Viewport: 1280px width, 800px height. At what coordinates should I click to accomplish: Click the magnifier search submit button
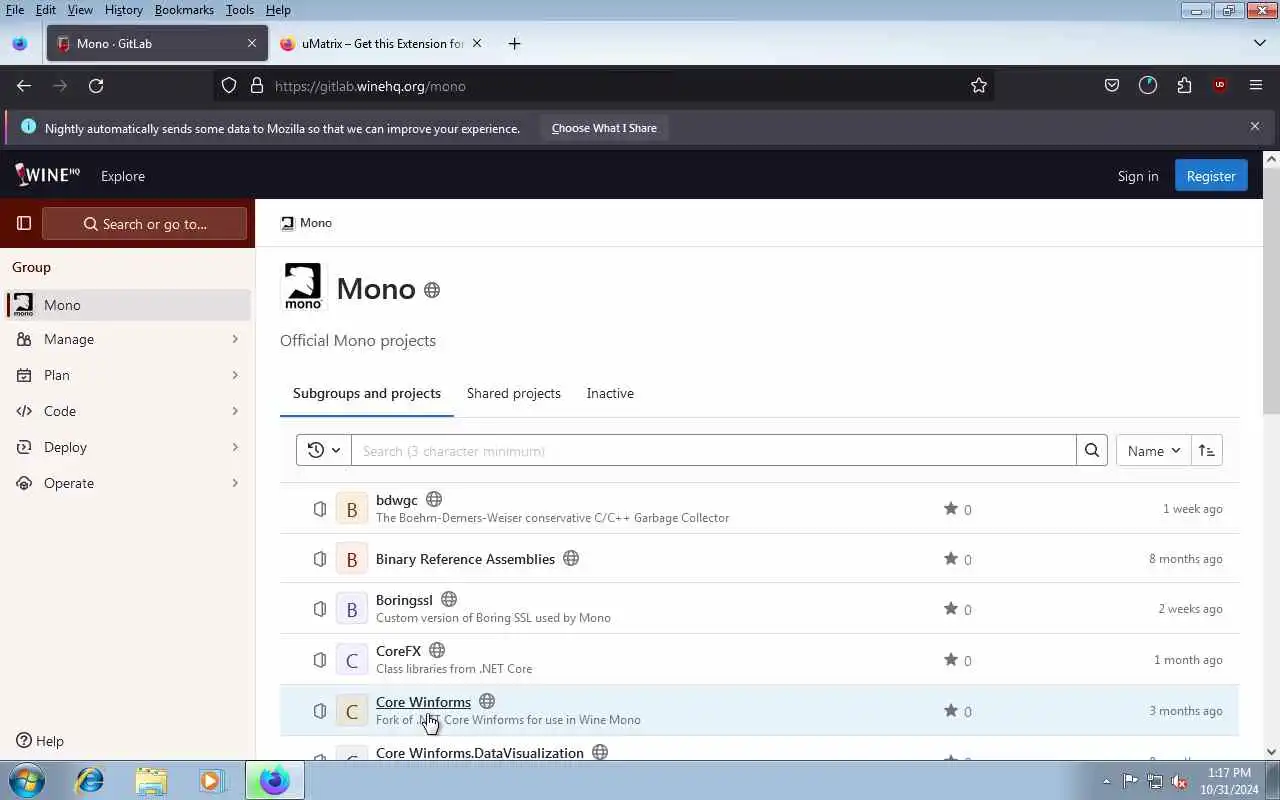click(1092, 451)
